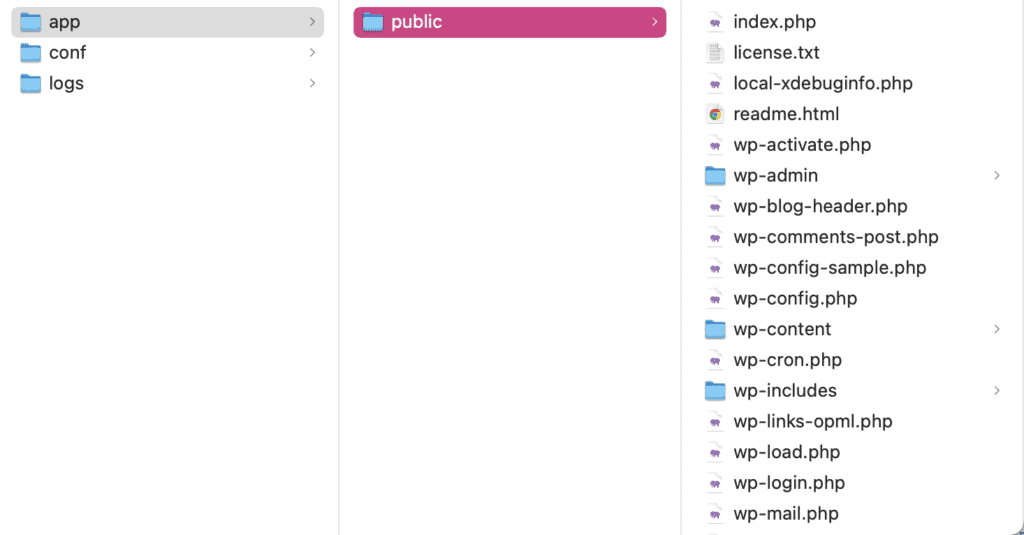
Task: Select the 'license.txt' file name
Action: (x=776, y=53)
